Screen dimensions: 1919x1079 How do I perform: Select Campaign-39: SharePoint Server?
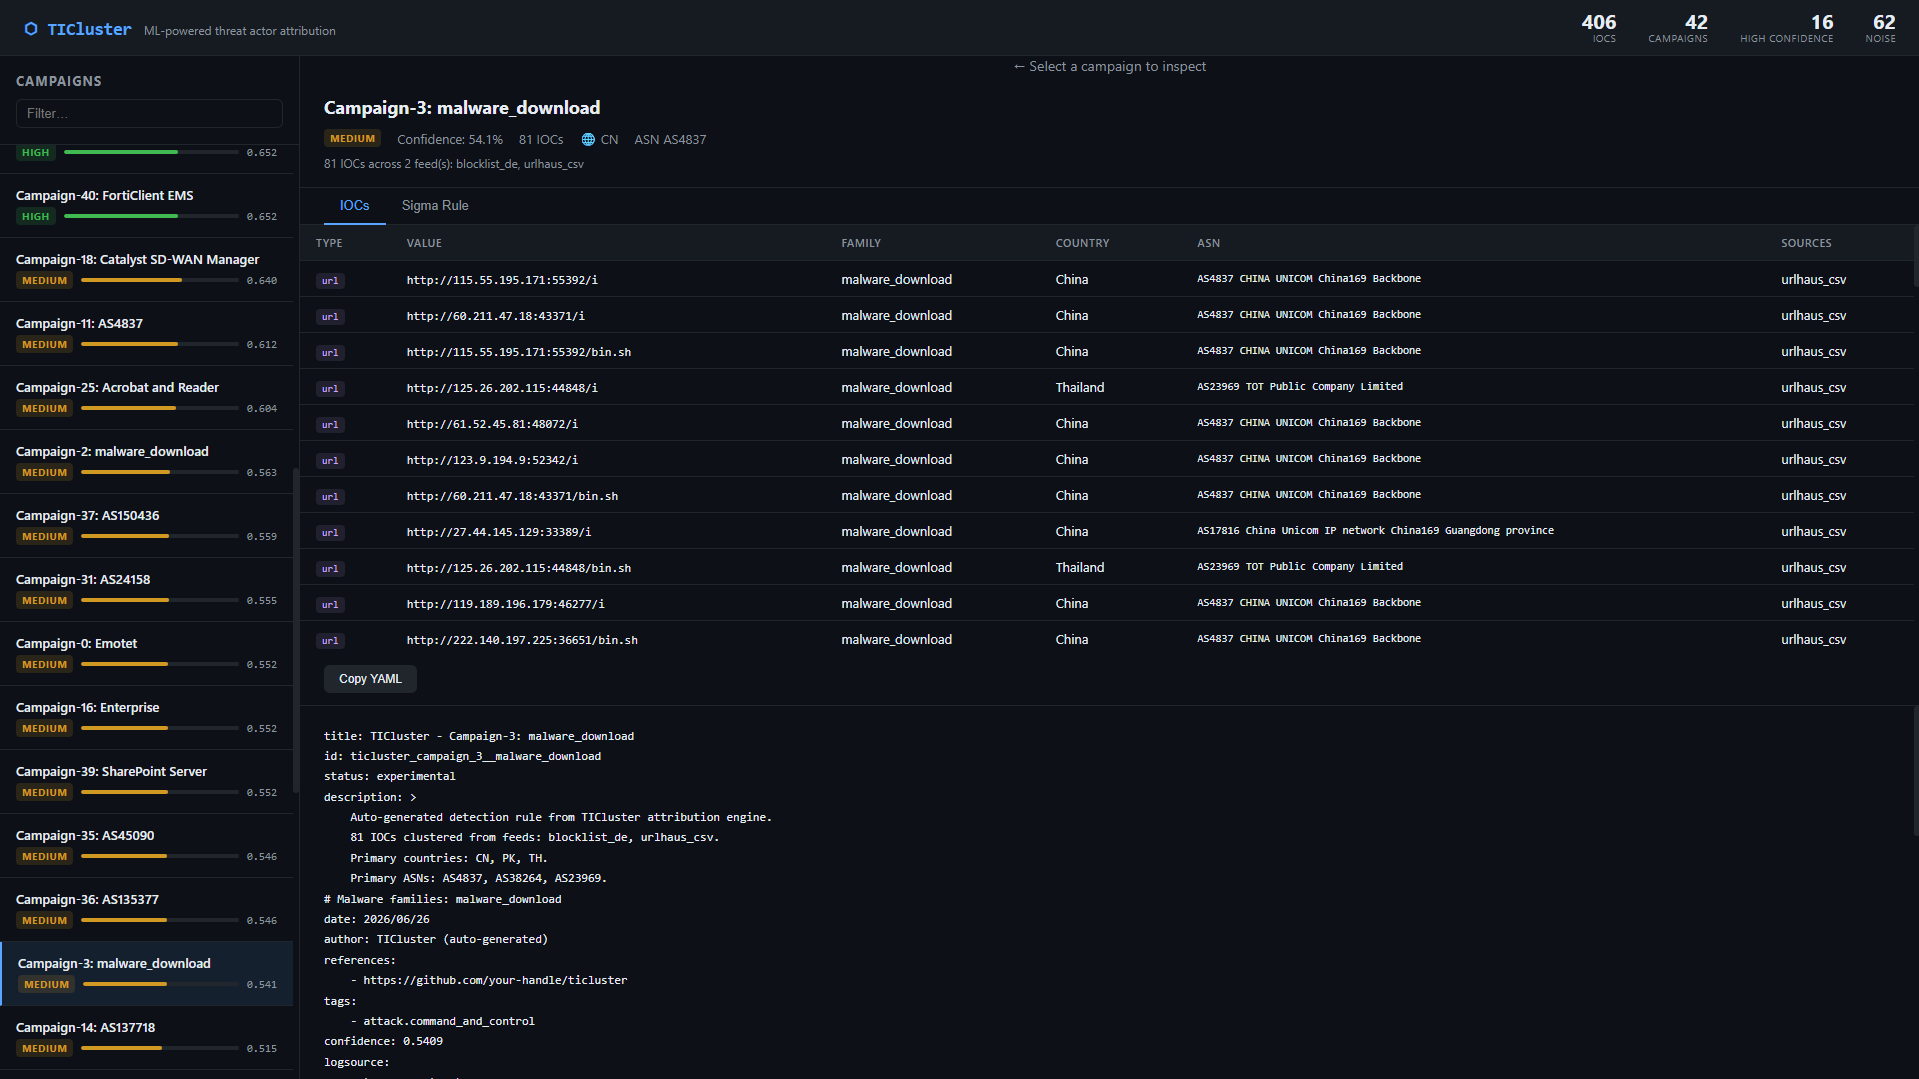click(x=147, y=781)
